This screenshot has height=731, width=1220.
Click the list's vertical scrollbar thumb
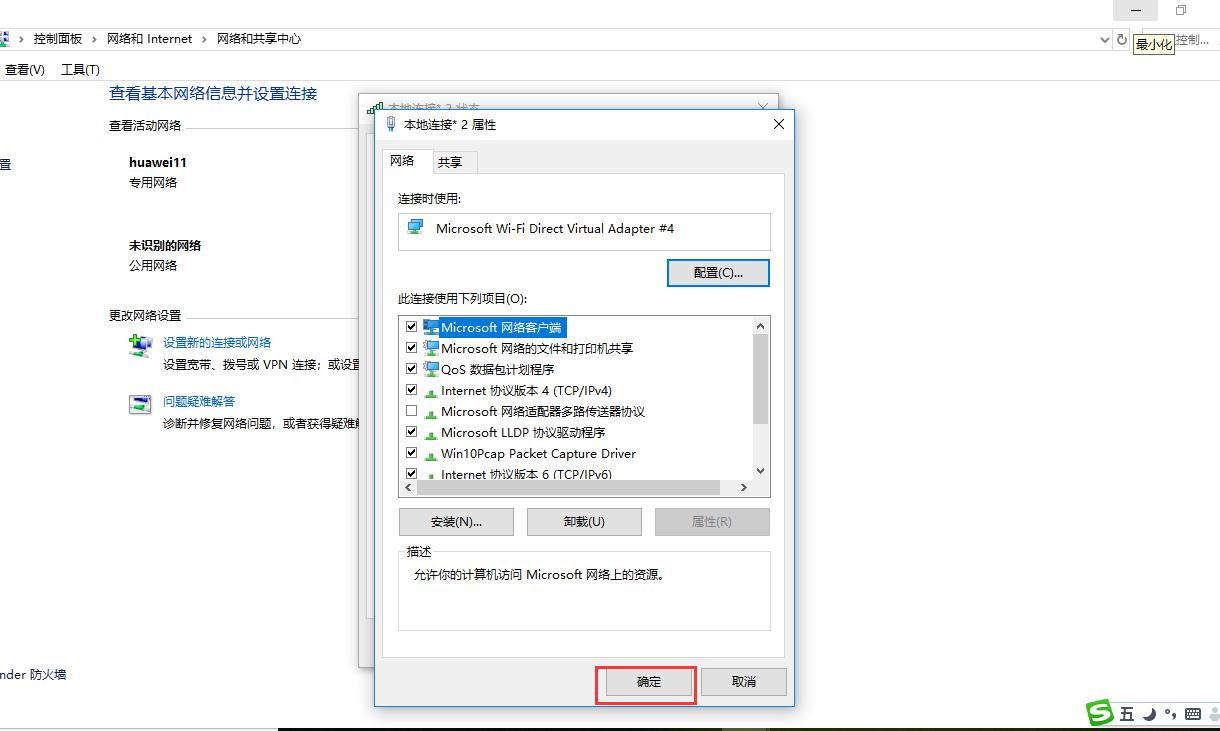click(760, 379)
